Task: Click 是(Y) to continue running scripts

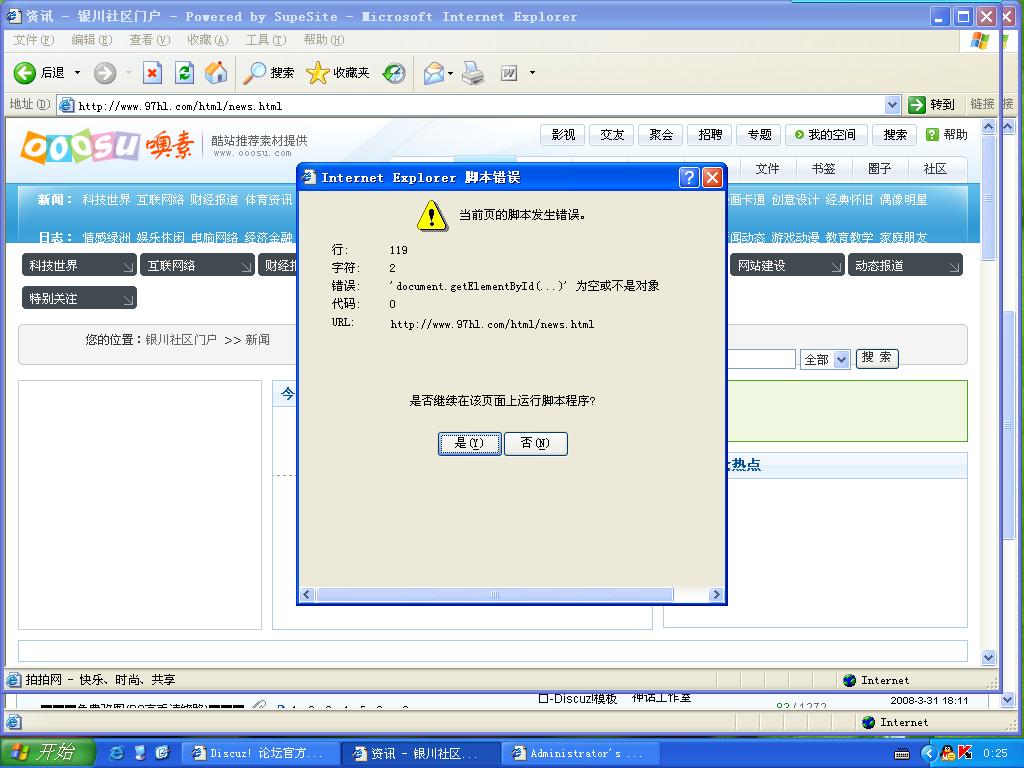Action: [x=470, y=443]
